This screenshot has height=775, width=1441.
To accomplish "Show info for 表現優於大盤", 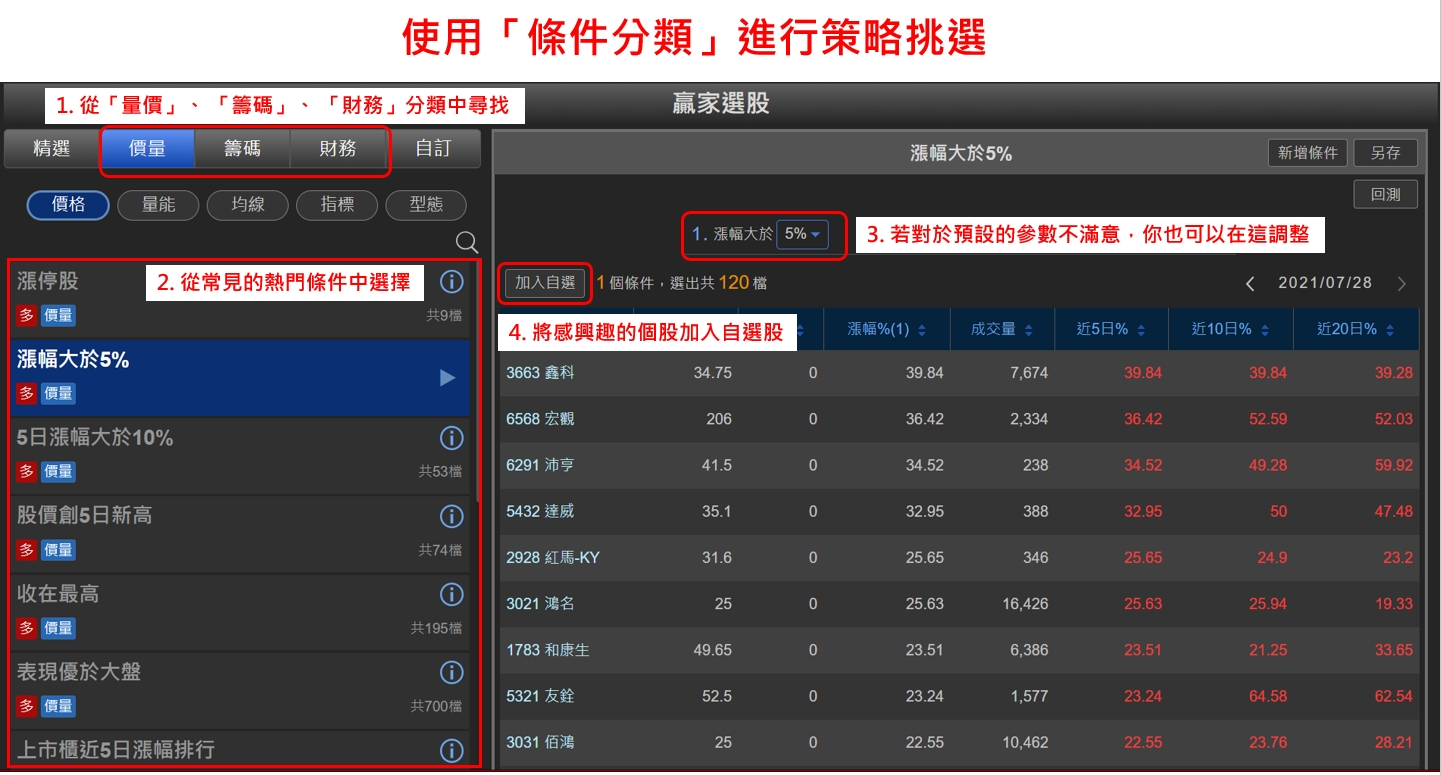I will point(452,672).
